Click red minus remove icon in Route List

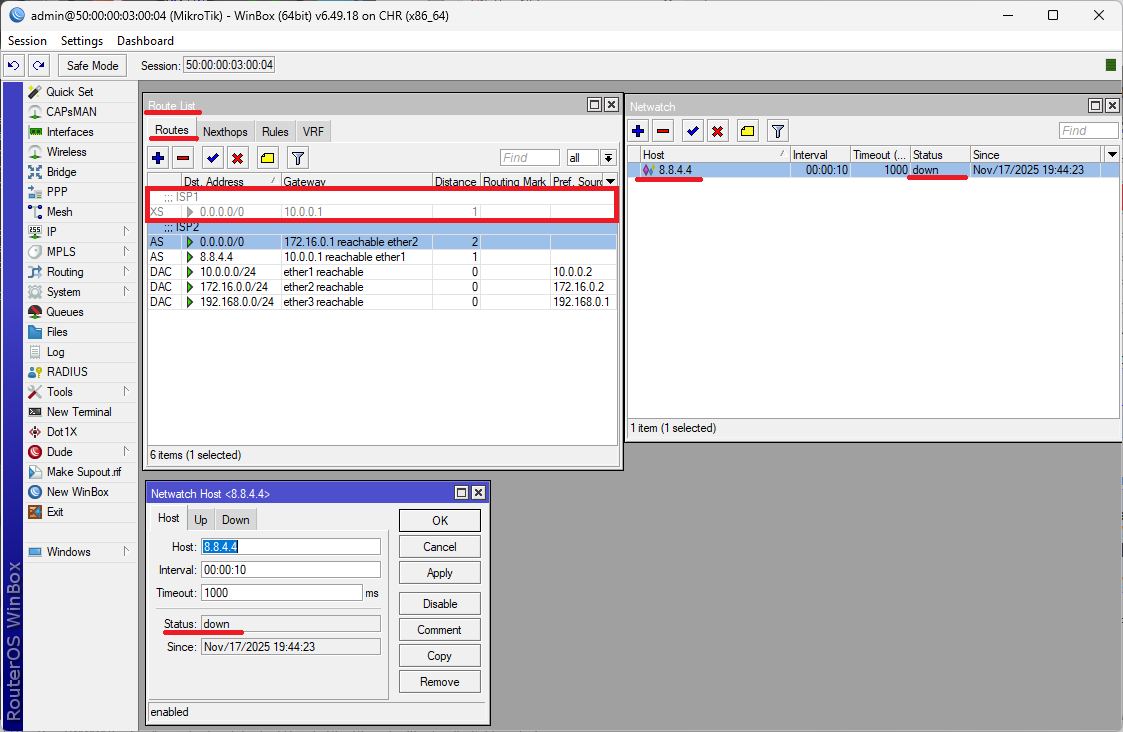183,157
